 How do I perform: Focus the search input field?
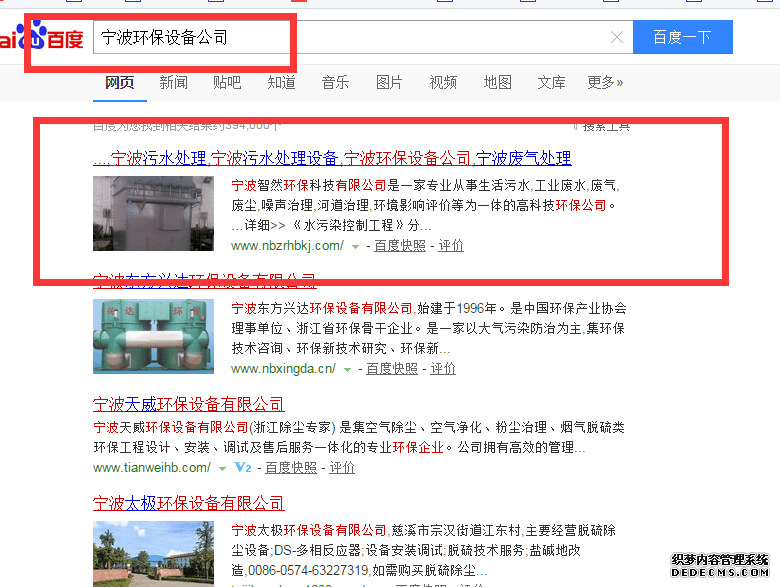363,37
